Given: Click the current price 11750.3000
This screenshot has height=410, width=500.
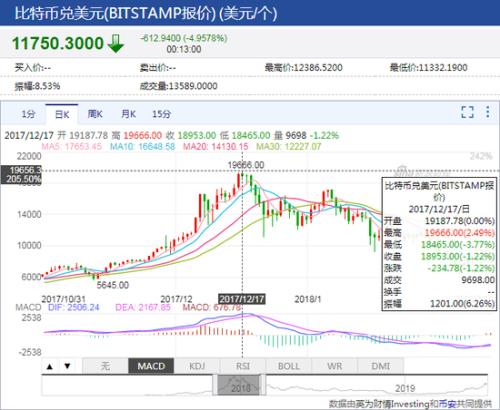Looking at the screenshot, I should 58,43.
